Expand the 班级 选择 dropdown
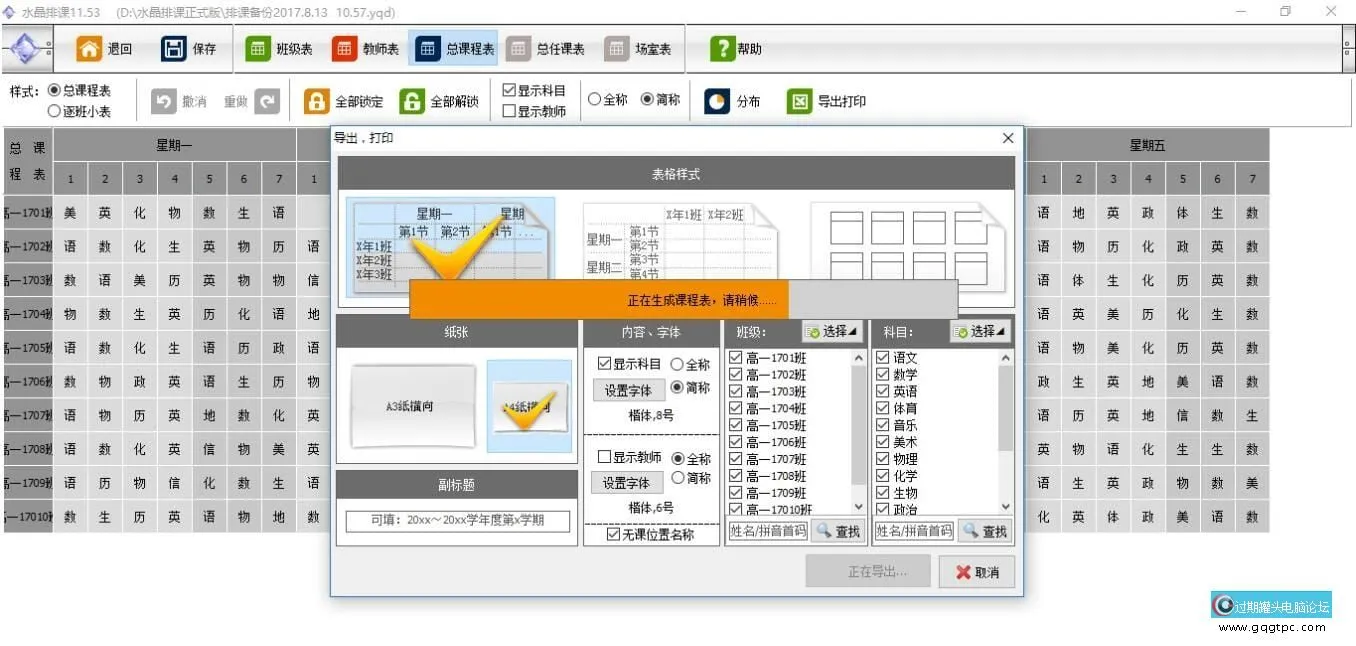Viewport: 1356px width, 646px height. [x=832, y=331]
